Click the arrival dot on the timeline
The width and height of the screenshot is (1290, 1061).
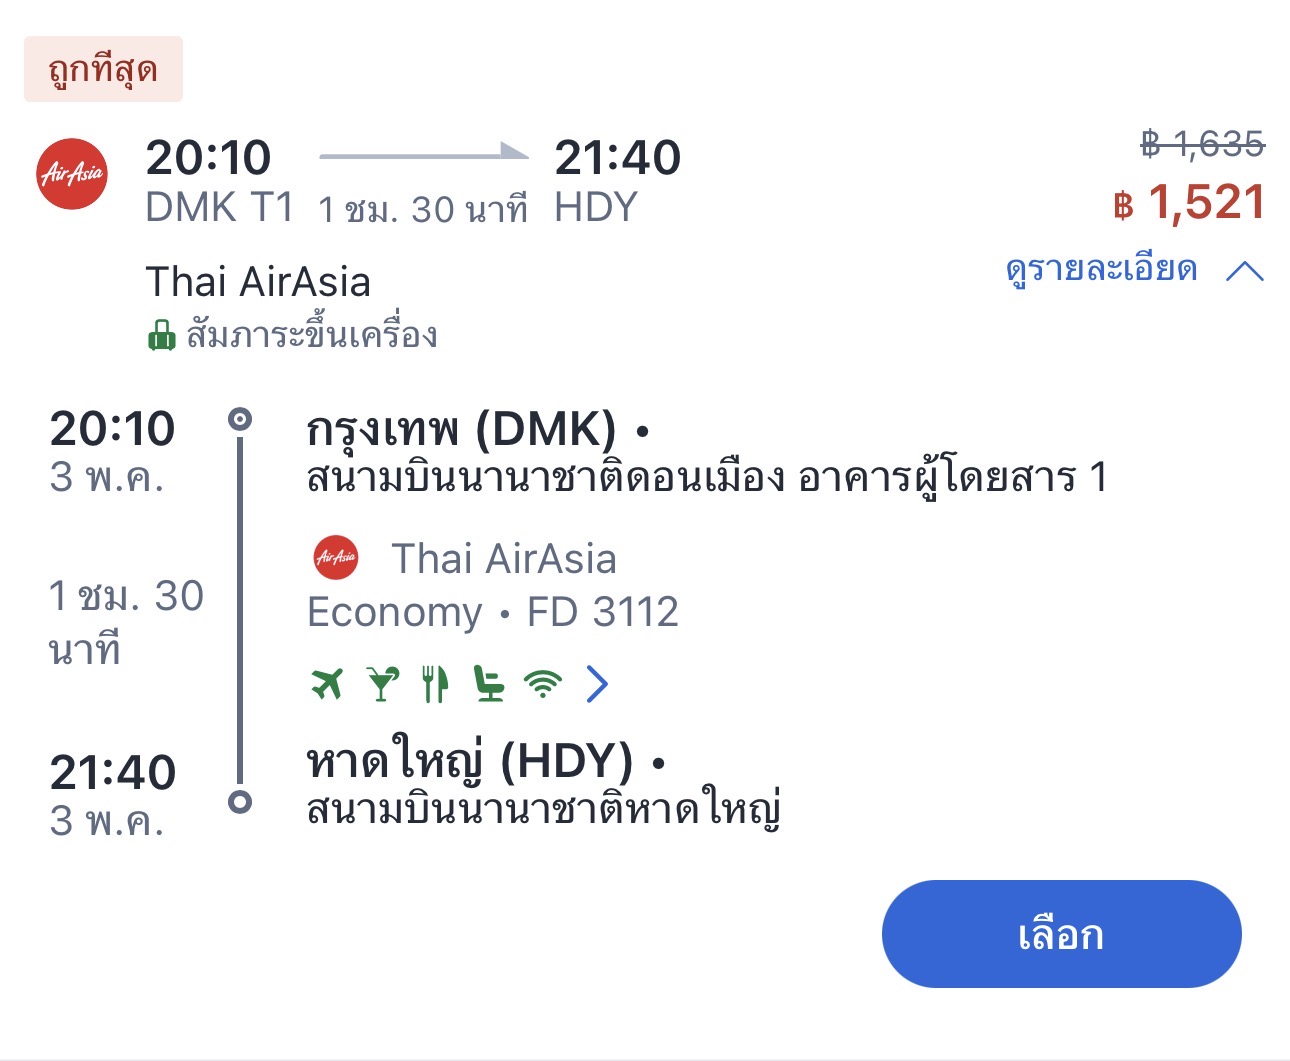pyautogui.click(x=240, y=801)
